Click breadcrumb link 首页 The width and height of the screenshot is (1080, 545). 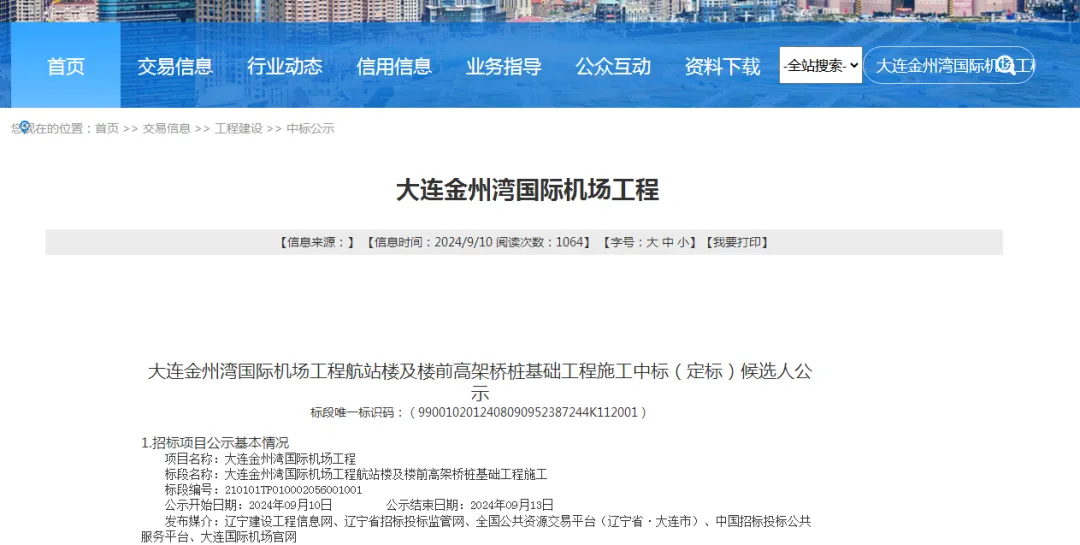107,128
